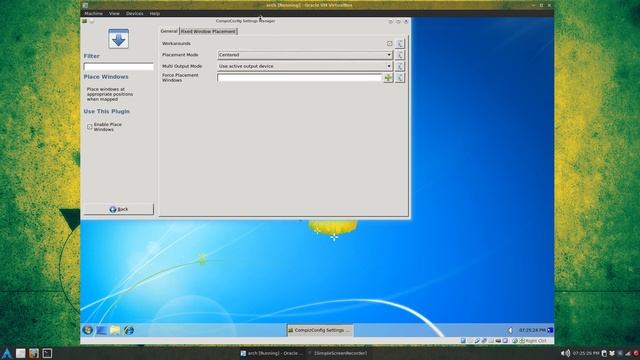
Task: Click the host panel clock
Action: [x=586, y=353]
